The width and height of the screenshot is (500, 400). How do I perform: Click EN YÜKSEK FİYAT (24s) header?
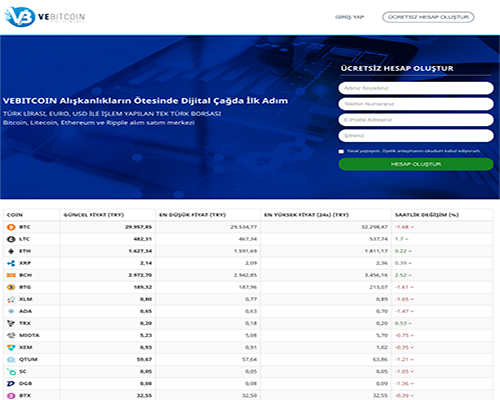pos(306,215)
